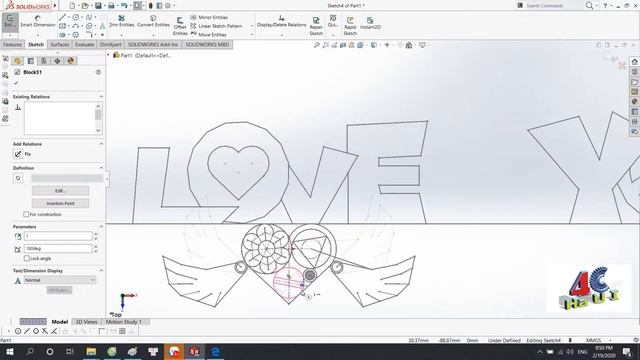Click the MMGS units in status bar
The height and width of the screenshot is (360, 640).
pos(593,340)
